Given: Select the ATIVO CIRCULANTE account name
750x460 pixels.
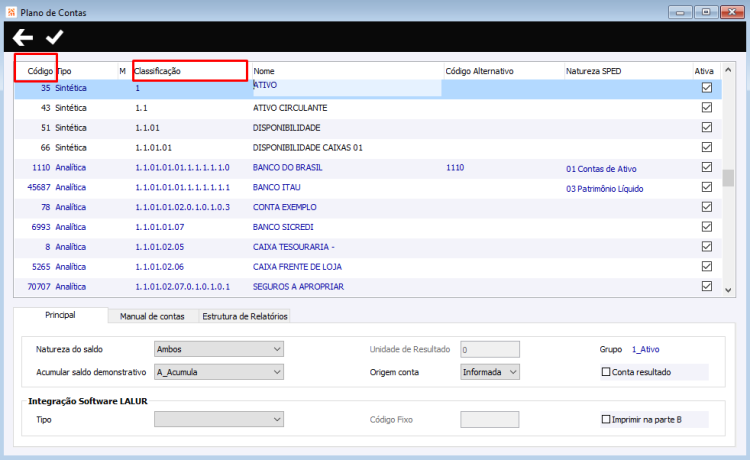Looking at the screenshot, I should coord(290,108).
